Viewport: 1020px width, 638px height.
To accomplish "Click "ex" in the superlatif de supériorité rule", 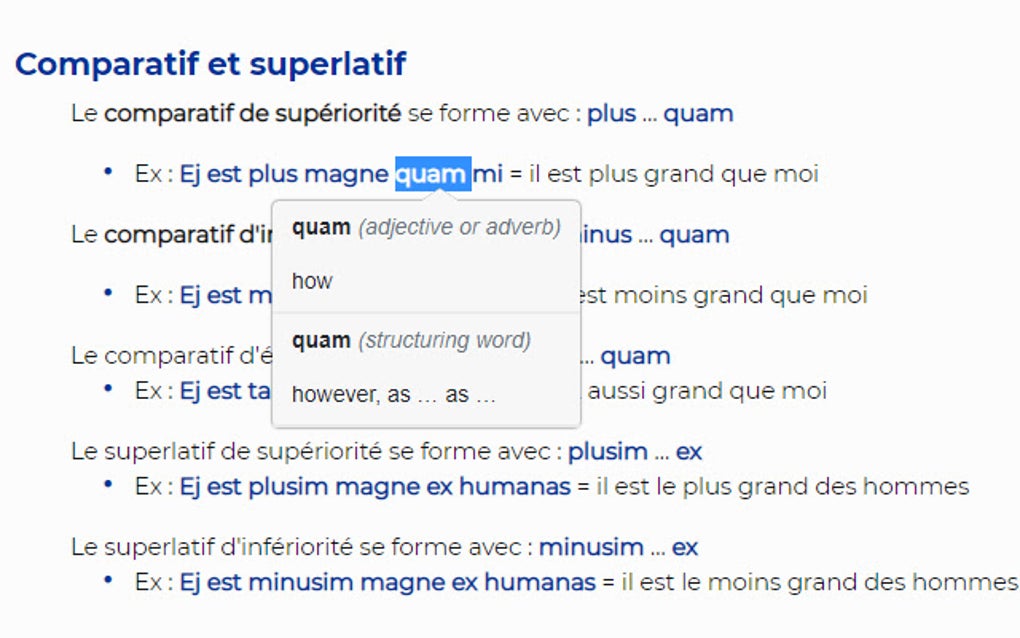I will pos(689,452).
